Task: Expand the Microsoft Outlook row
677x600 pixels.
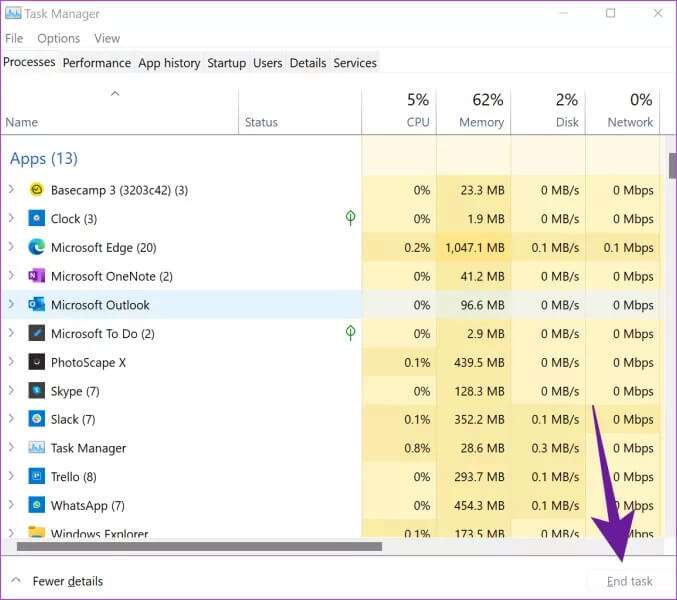Action: [x=12, y=304]
